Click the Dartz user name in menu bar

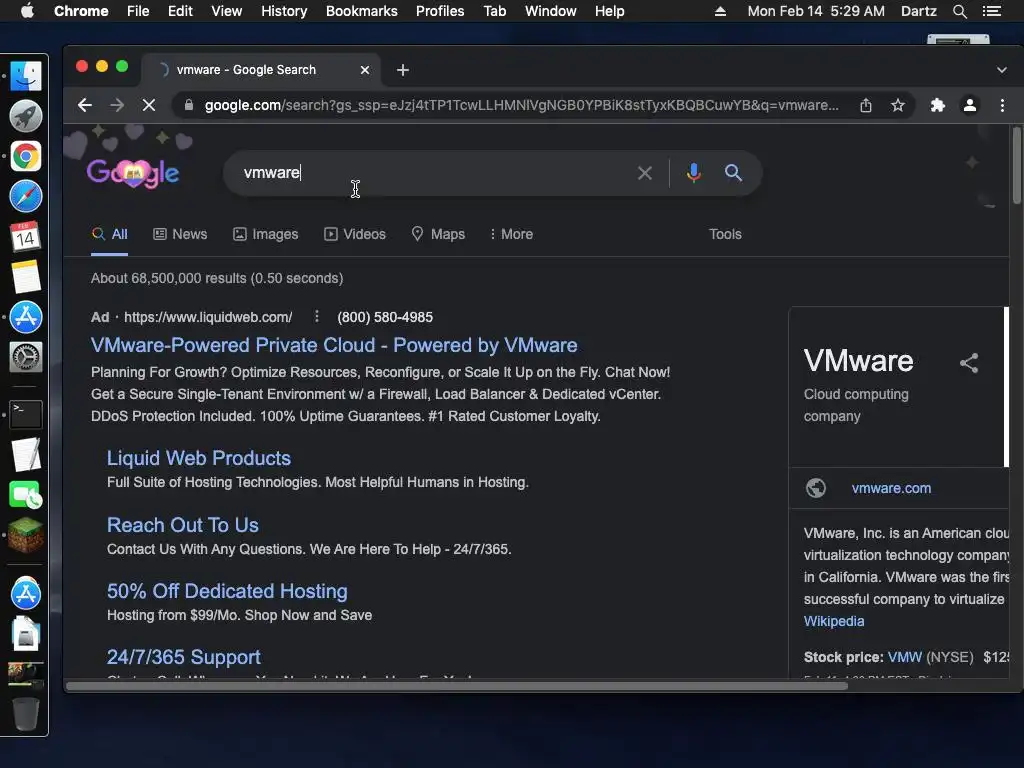tap(918, 11)
